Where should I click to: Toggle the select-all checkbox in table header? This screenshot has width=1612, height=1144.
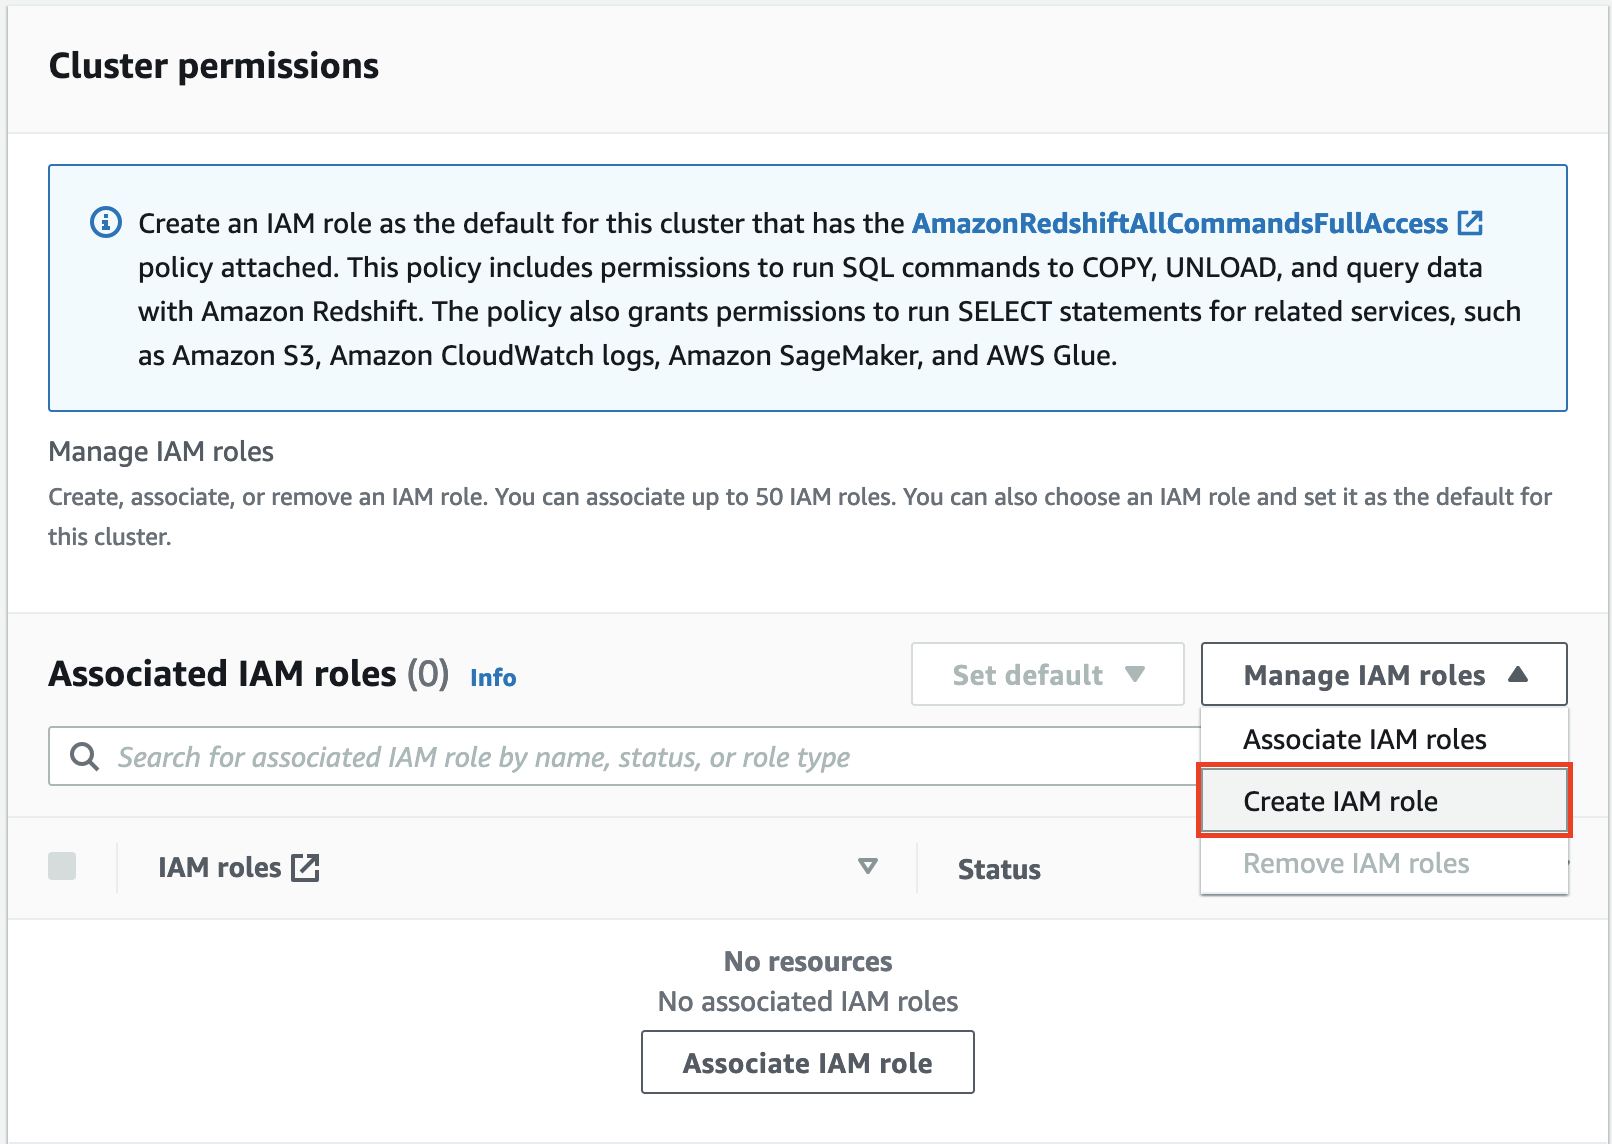coord(62,866)
